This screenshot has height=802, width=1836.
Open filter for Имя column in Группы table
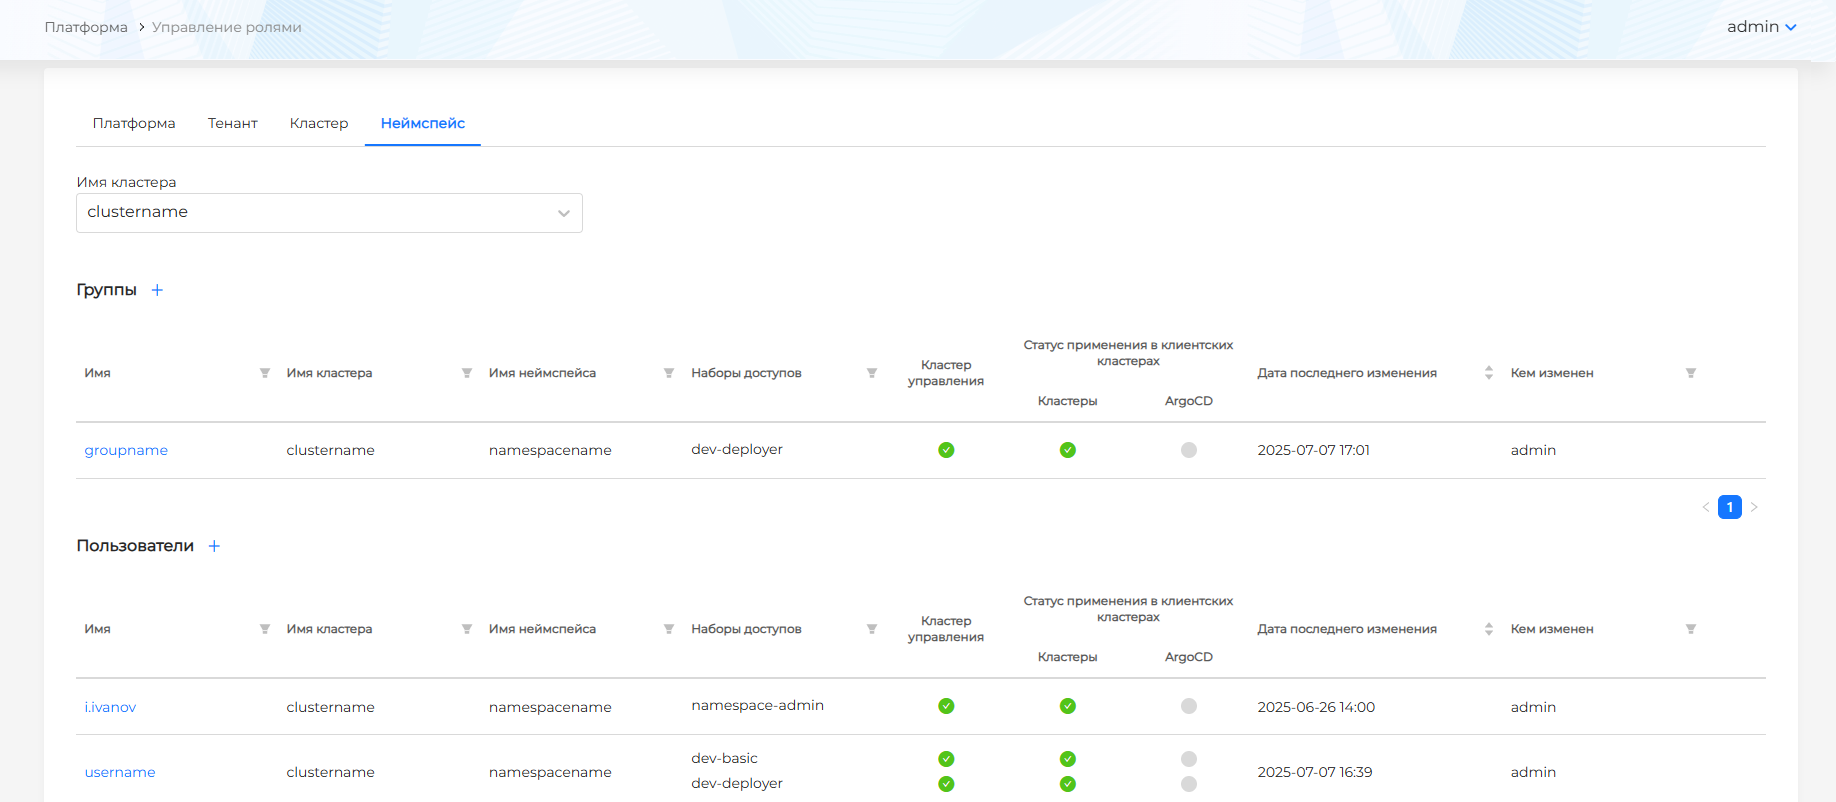pyautogui.click(x=265, y=373)
